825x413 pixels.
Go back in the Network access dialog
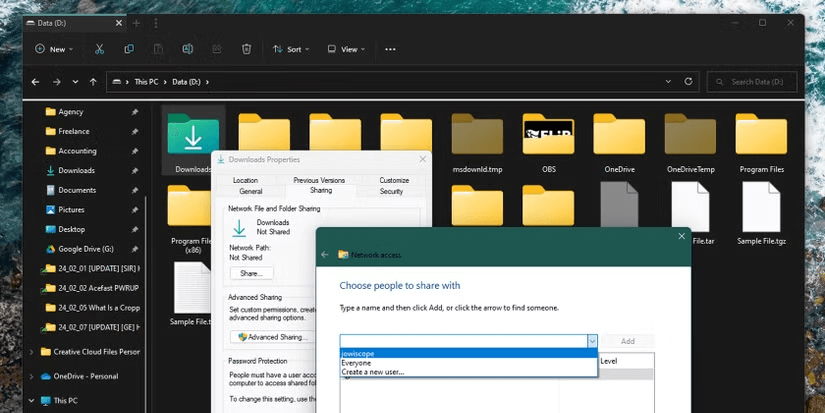[325, 255]
